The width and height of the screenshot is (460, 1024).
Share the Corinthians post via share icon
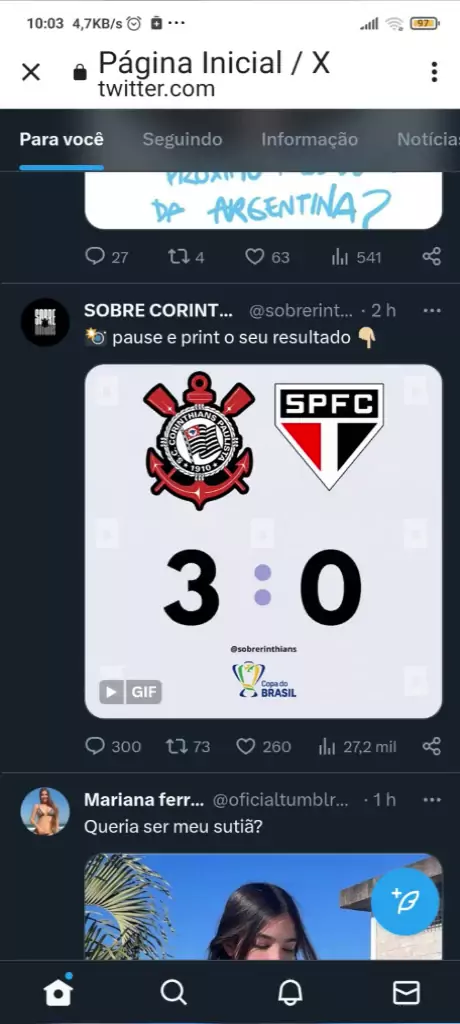pyautogui.click(x=432, y=746)
